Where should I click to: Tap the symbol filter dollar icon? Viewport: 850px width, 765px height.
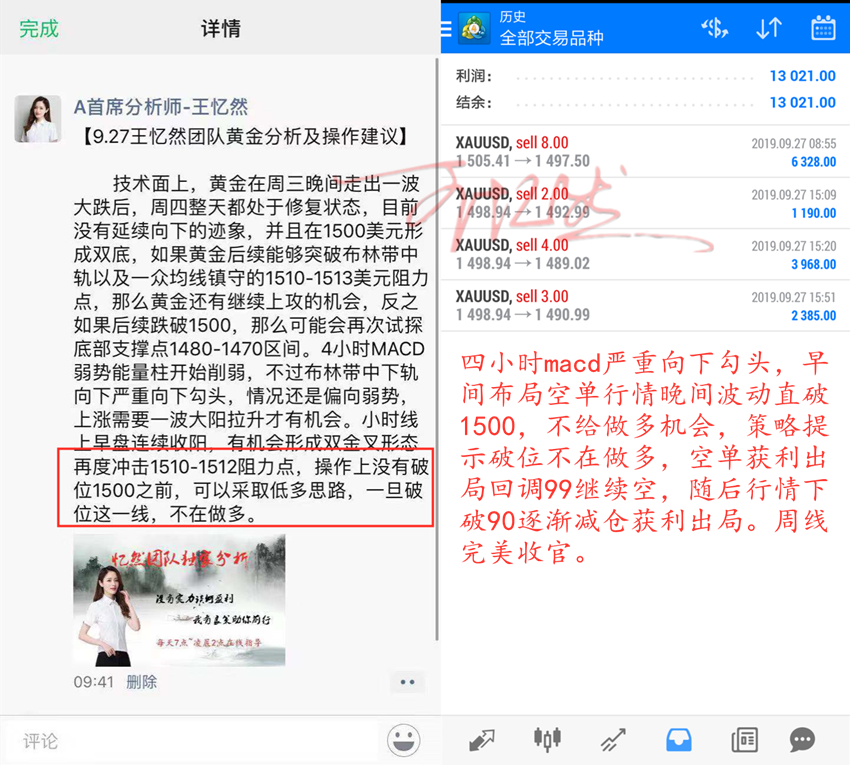point(714,28)
